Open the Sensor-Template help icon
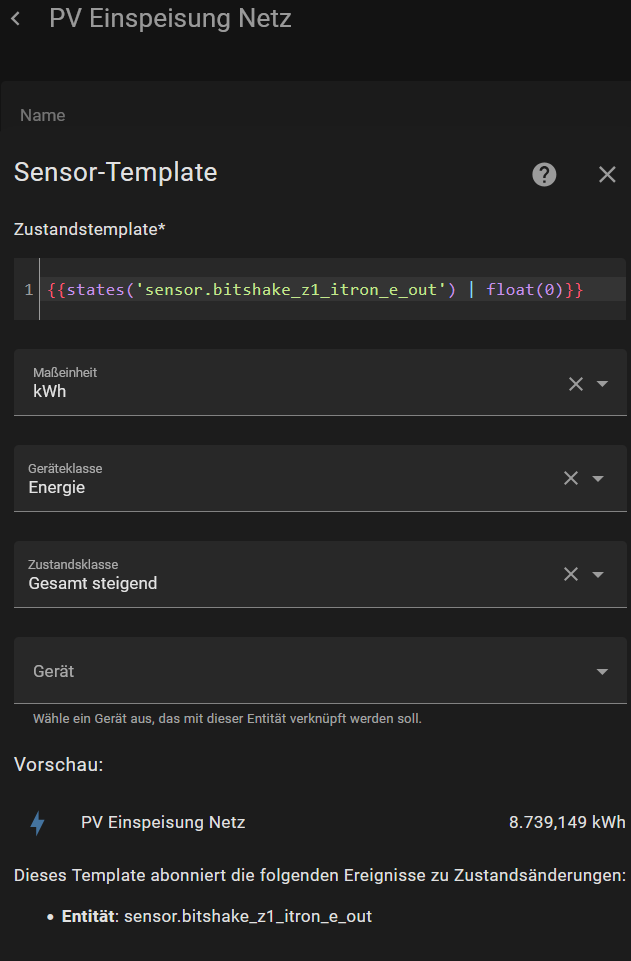 pos(544,175)
